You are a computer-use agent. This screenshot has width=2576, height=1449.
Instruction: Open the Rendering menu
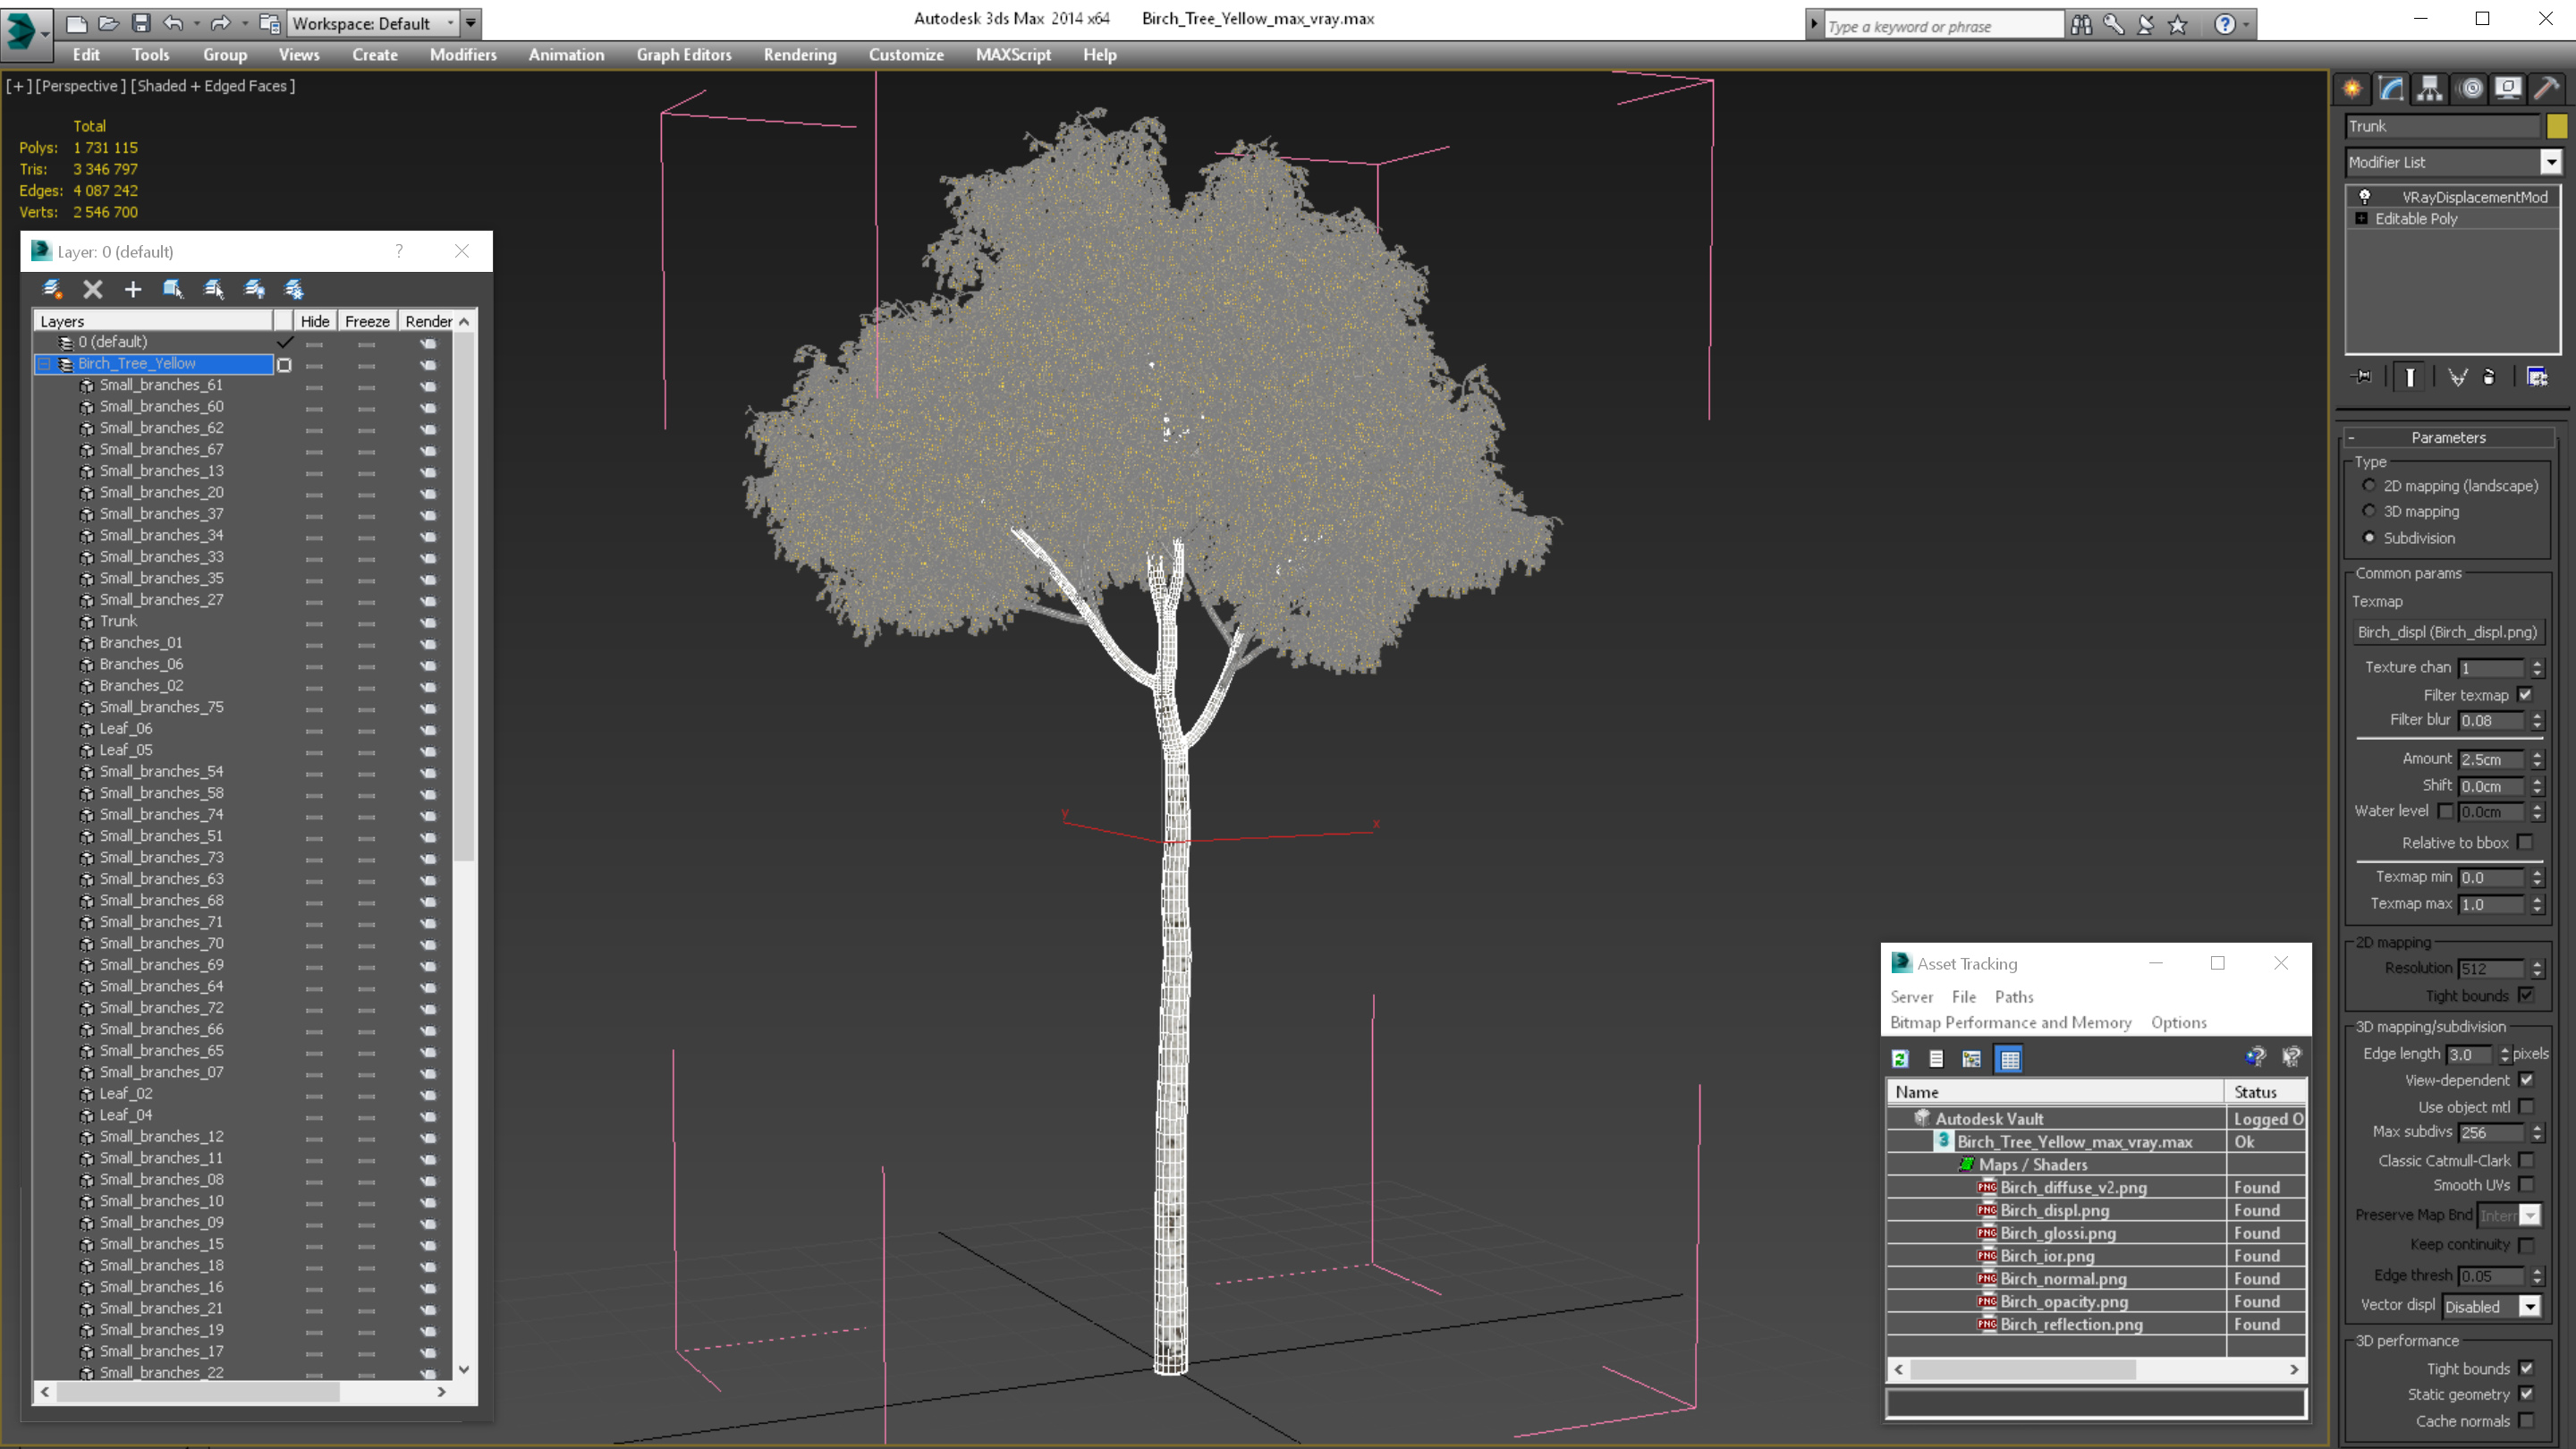tap(800, 55)
